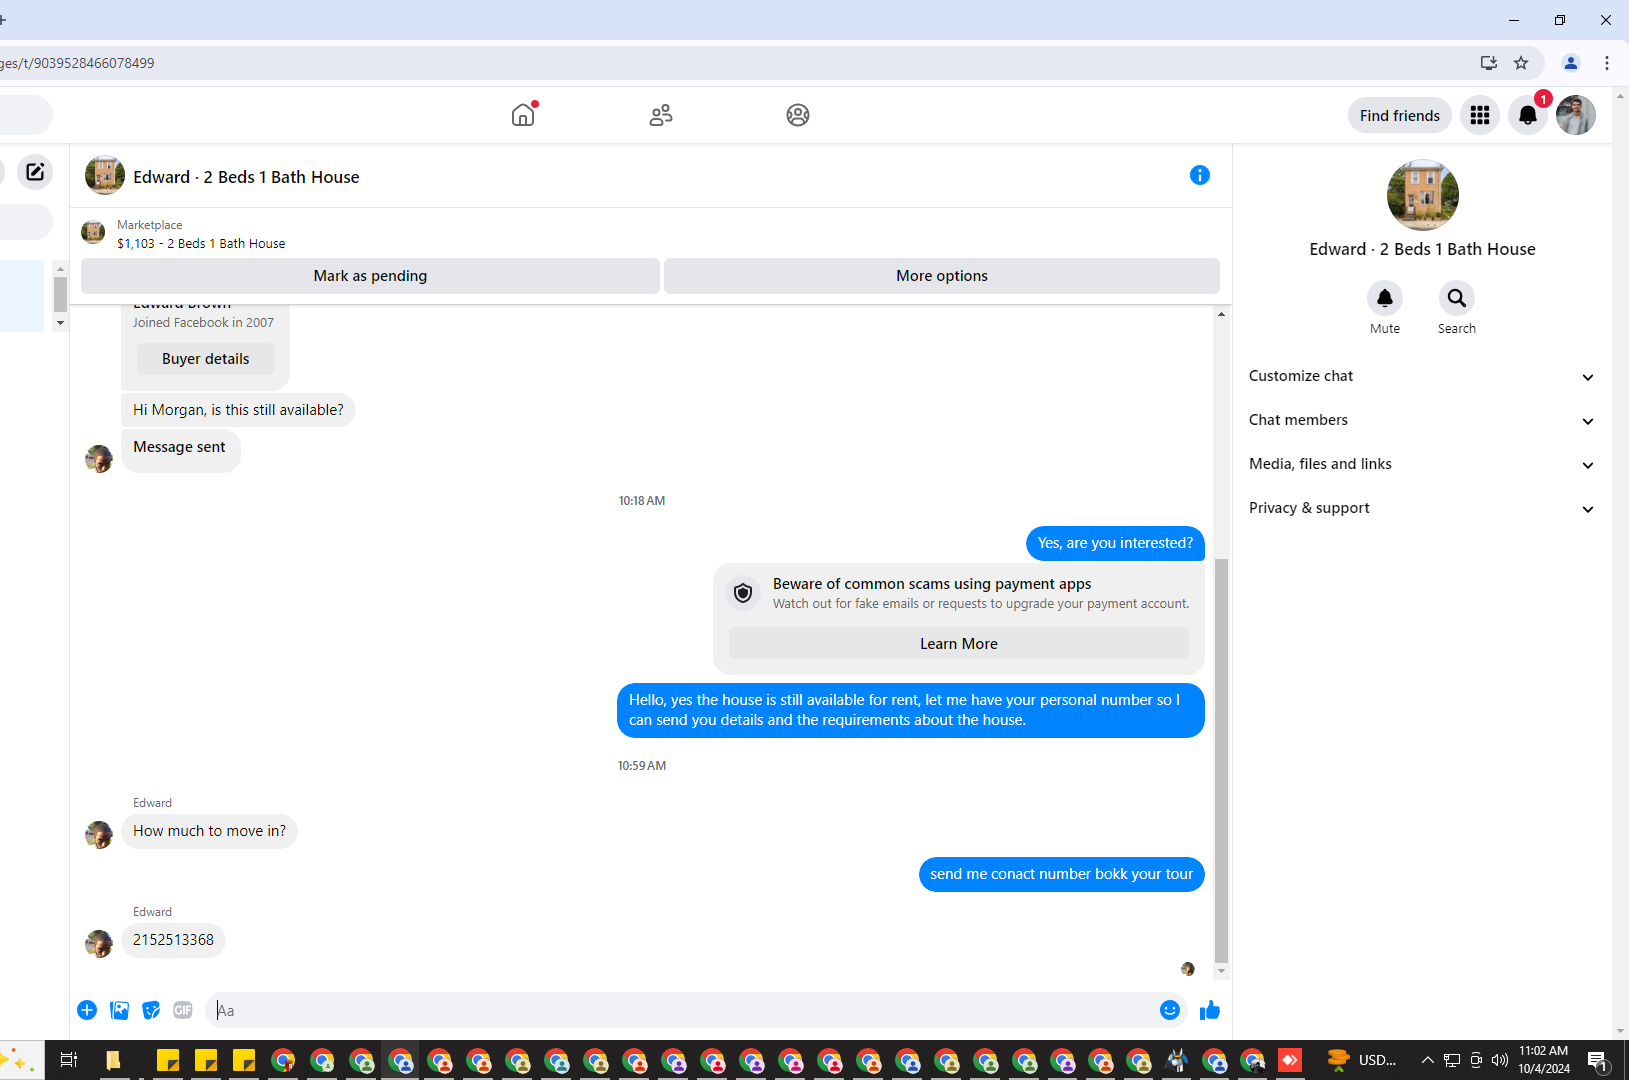The image size is (1629, 1080).
Task: Open the GIF picker
Action: tap(183, 1010)
